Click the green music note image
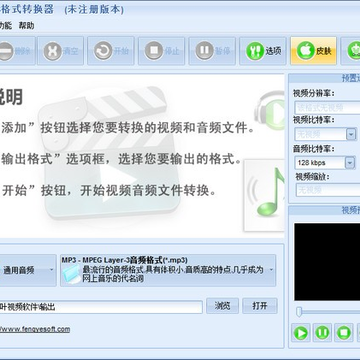360x360 pixels. point(264,195)
